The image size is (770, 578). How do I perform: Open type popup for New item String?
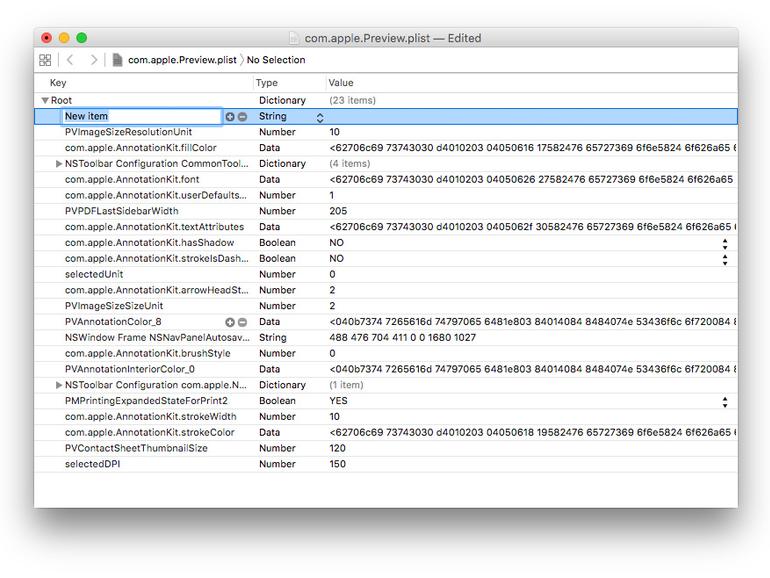pyautogui.click(x=320, y=117)
